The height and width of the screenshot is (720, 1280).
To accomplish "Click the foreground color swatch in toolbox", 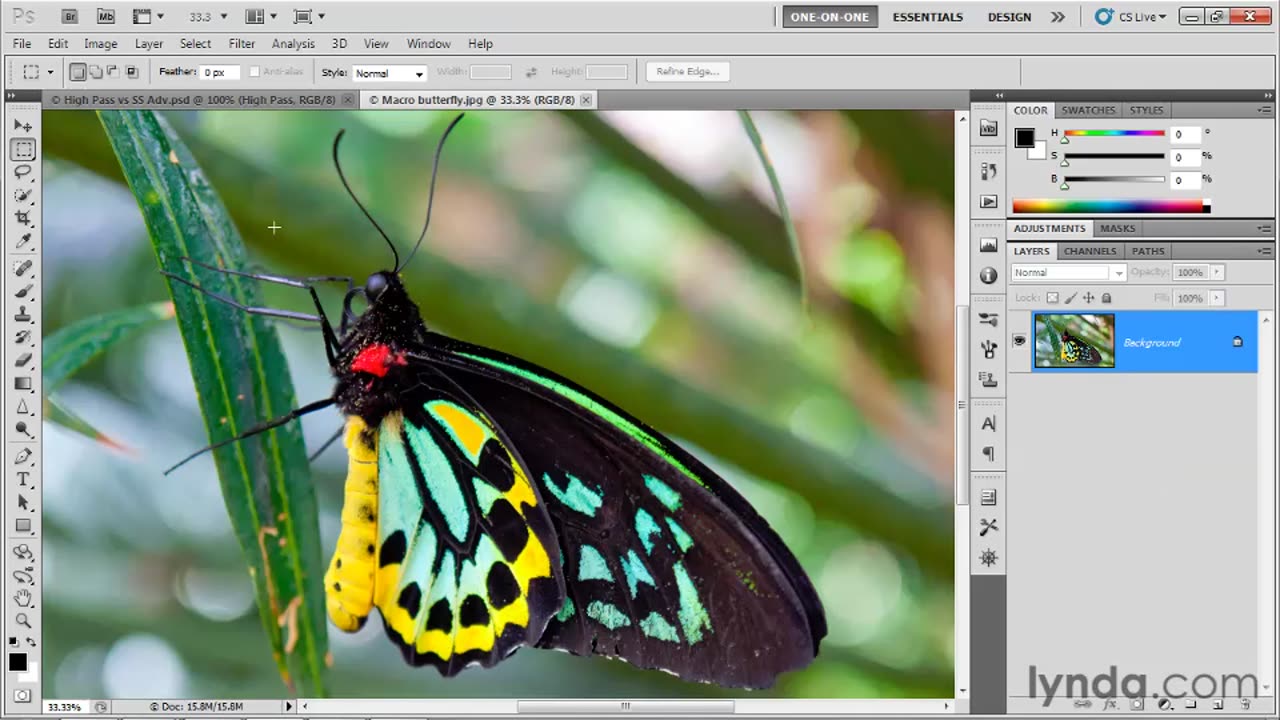I will click(x=18, y=662).
